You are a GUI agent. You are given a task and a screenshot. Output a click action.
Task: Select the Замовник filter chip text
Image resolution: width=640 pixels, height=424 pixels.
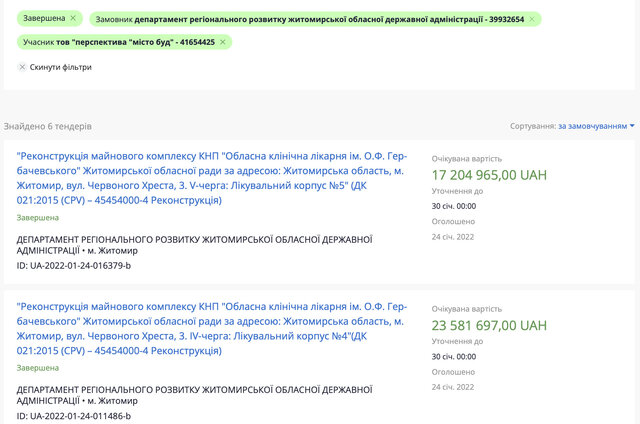pos(310,19)
